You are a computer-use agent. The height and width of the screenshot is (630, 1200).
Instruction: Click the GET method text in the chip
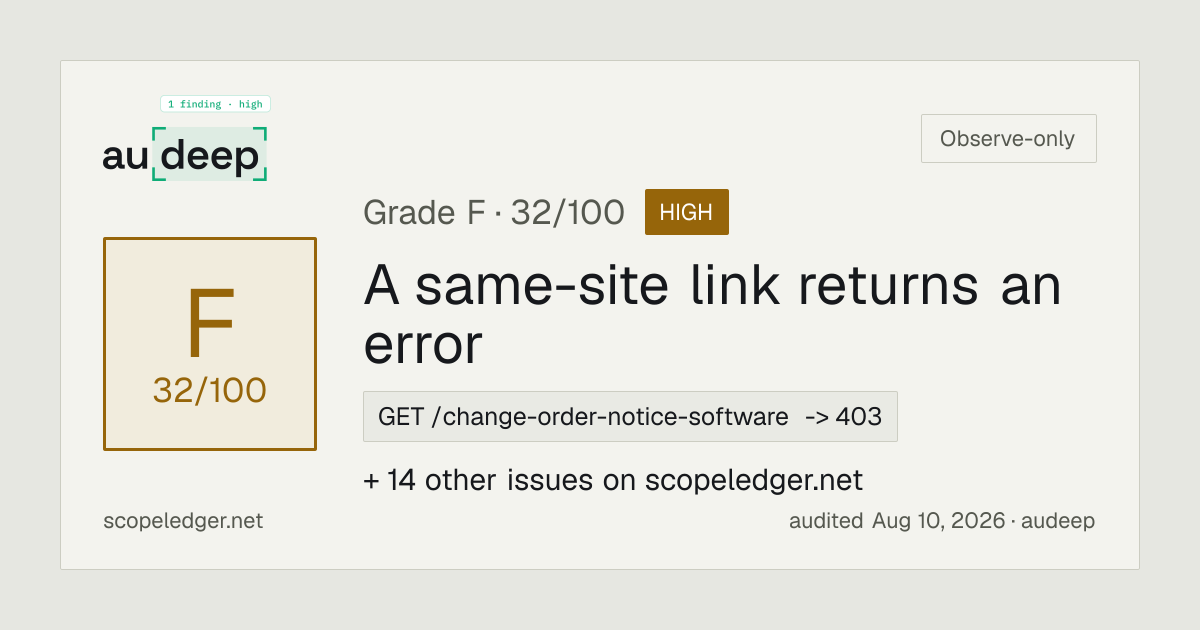(x=401, y=417)
